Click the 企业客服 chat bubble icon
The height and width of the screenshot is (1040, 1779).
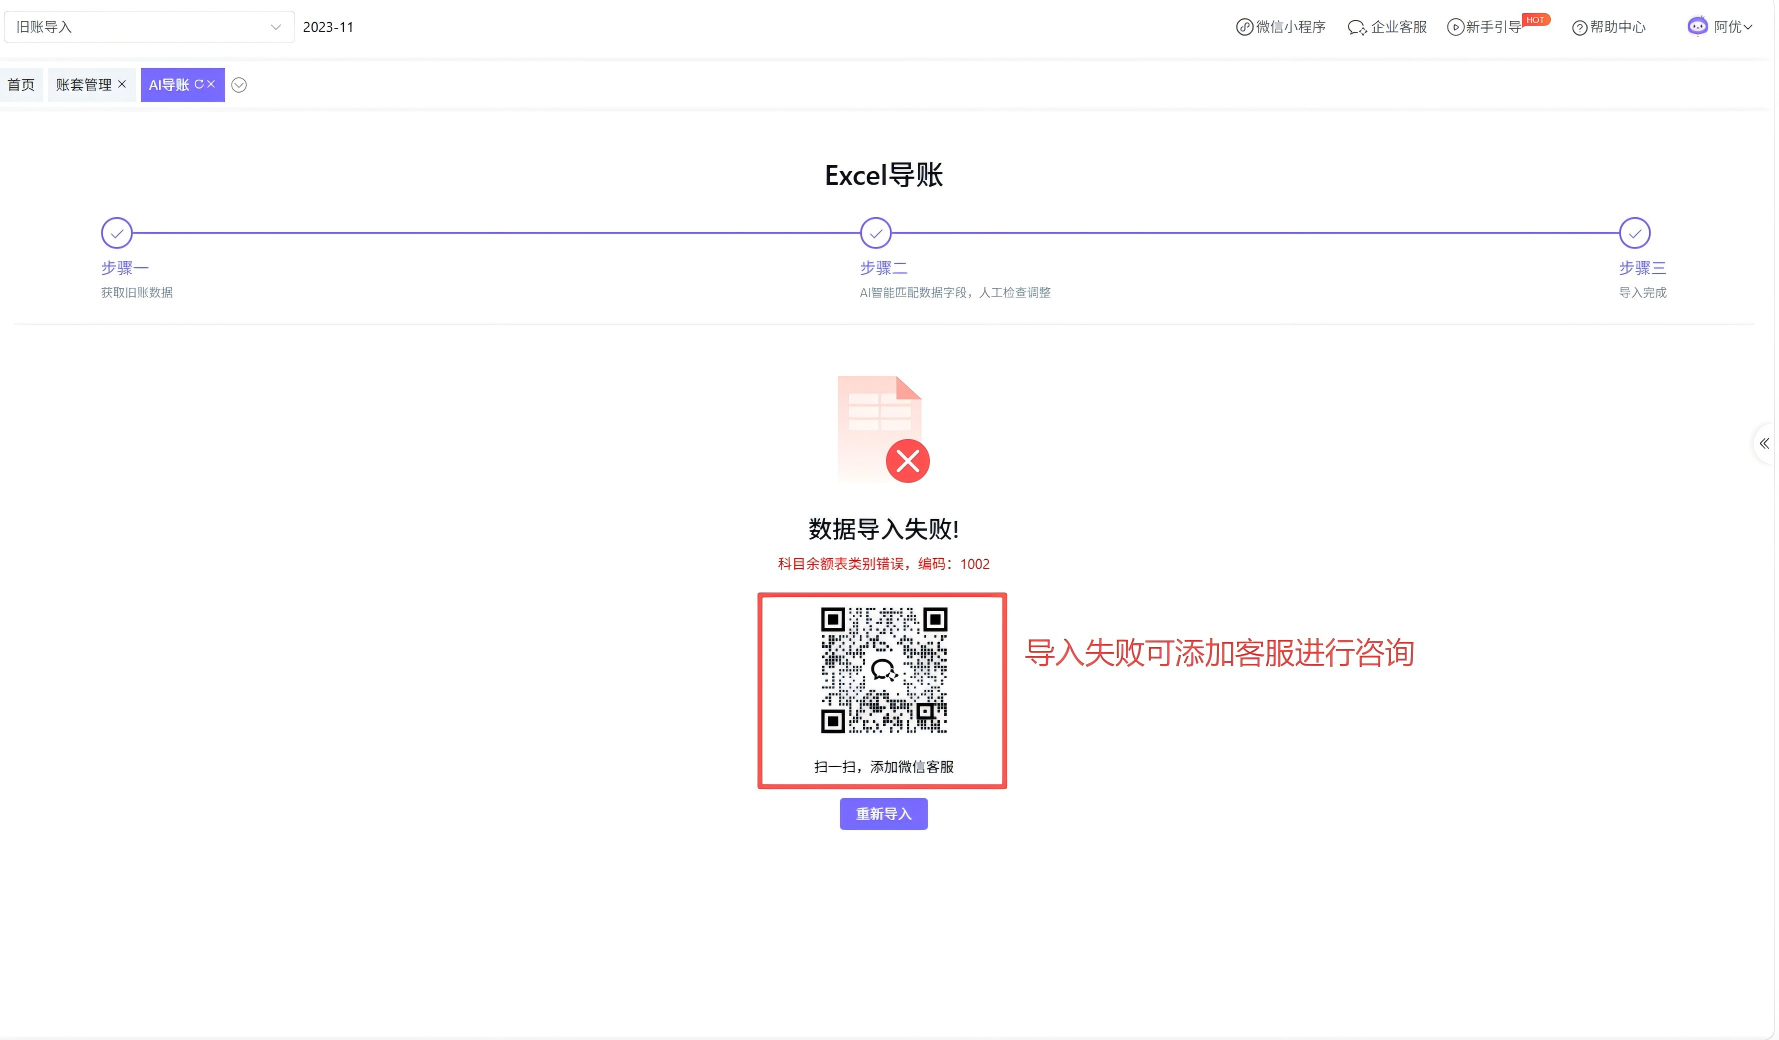[x=1356, y=27]
